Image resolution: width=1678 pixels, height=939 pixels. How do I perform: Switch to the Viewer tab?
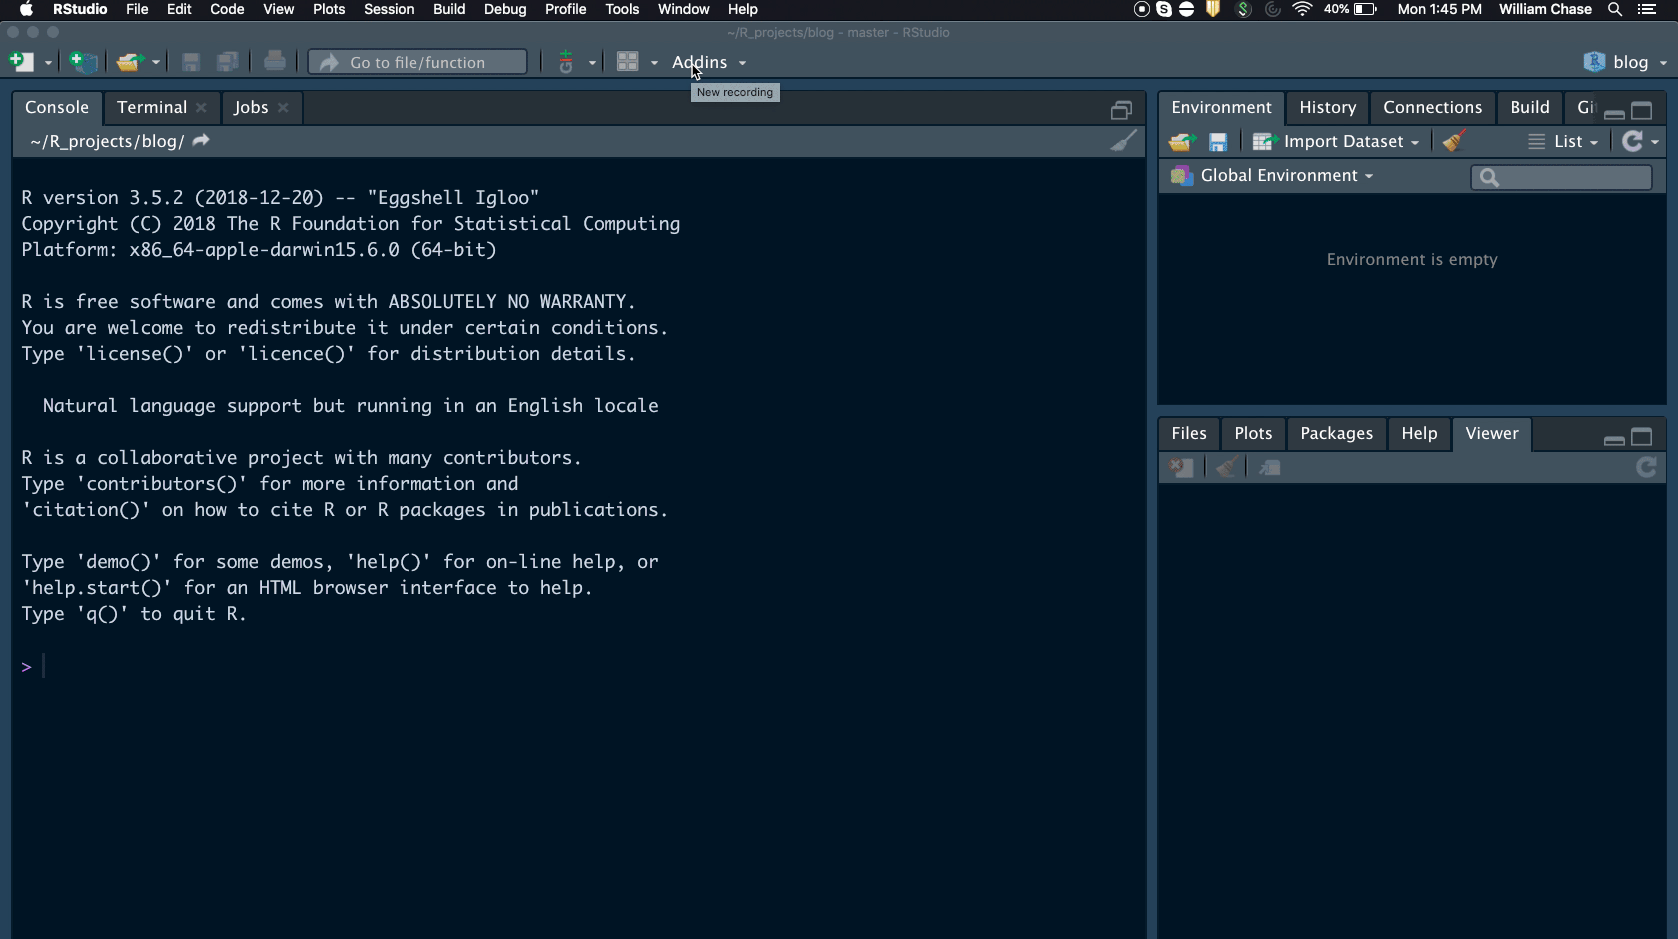coord(1491,433)
